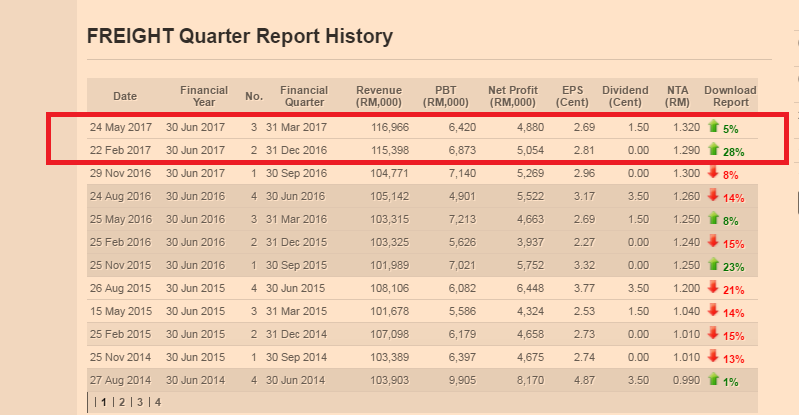Screen dimensions: 799x415
Task: Click red down arrow in 24 Aug 2016 row
Action: [713, 195]
